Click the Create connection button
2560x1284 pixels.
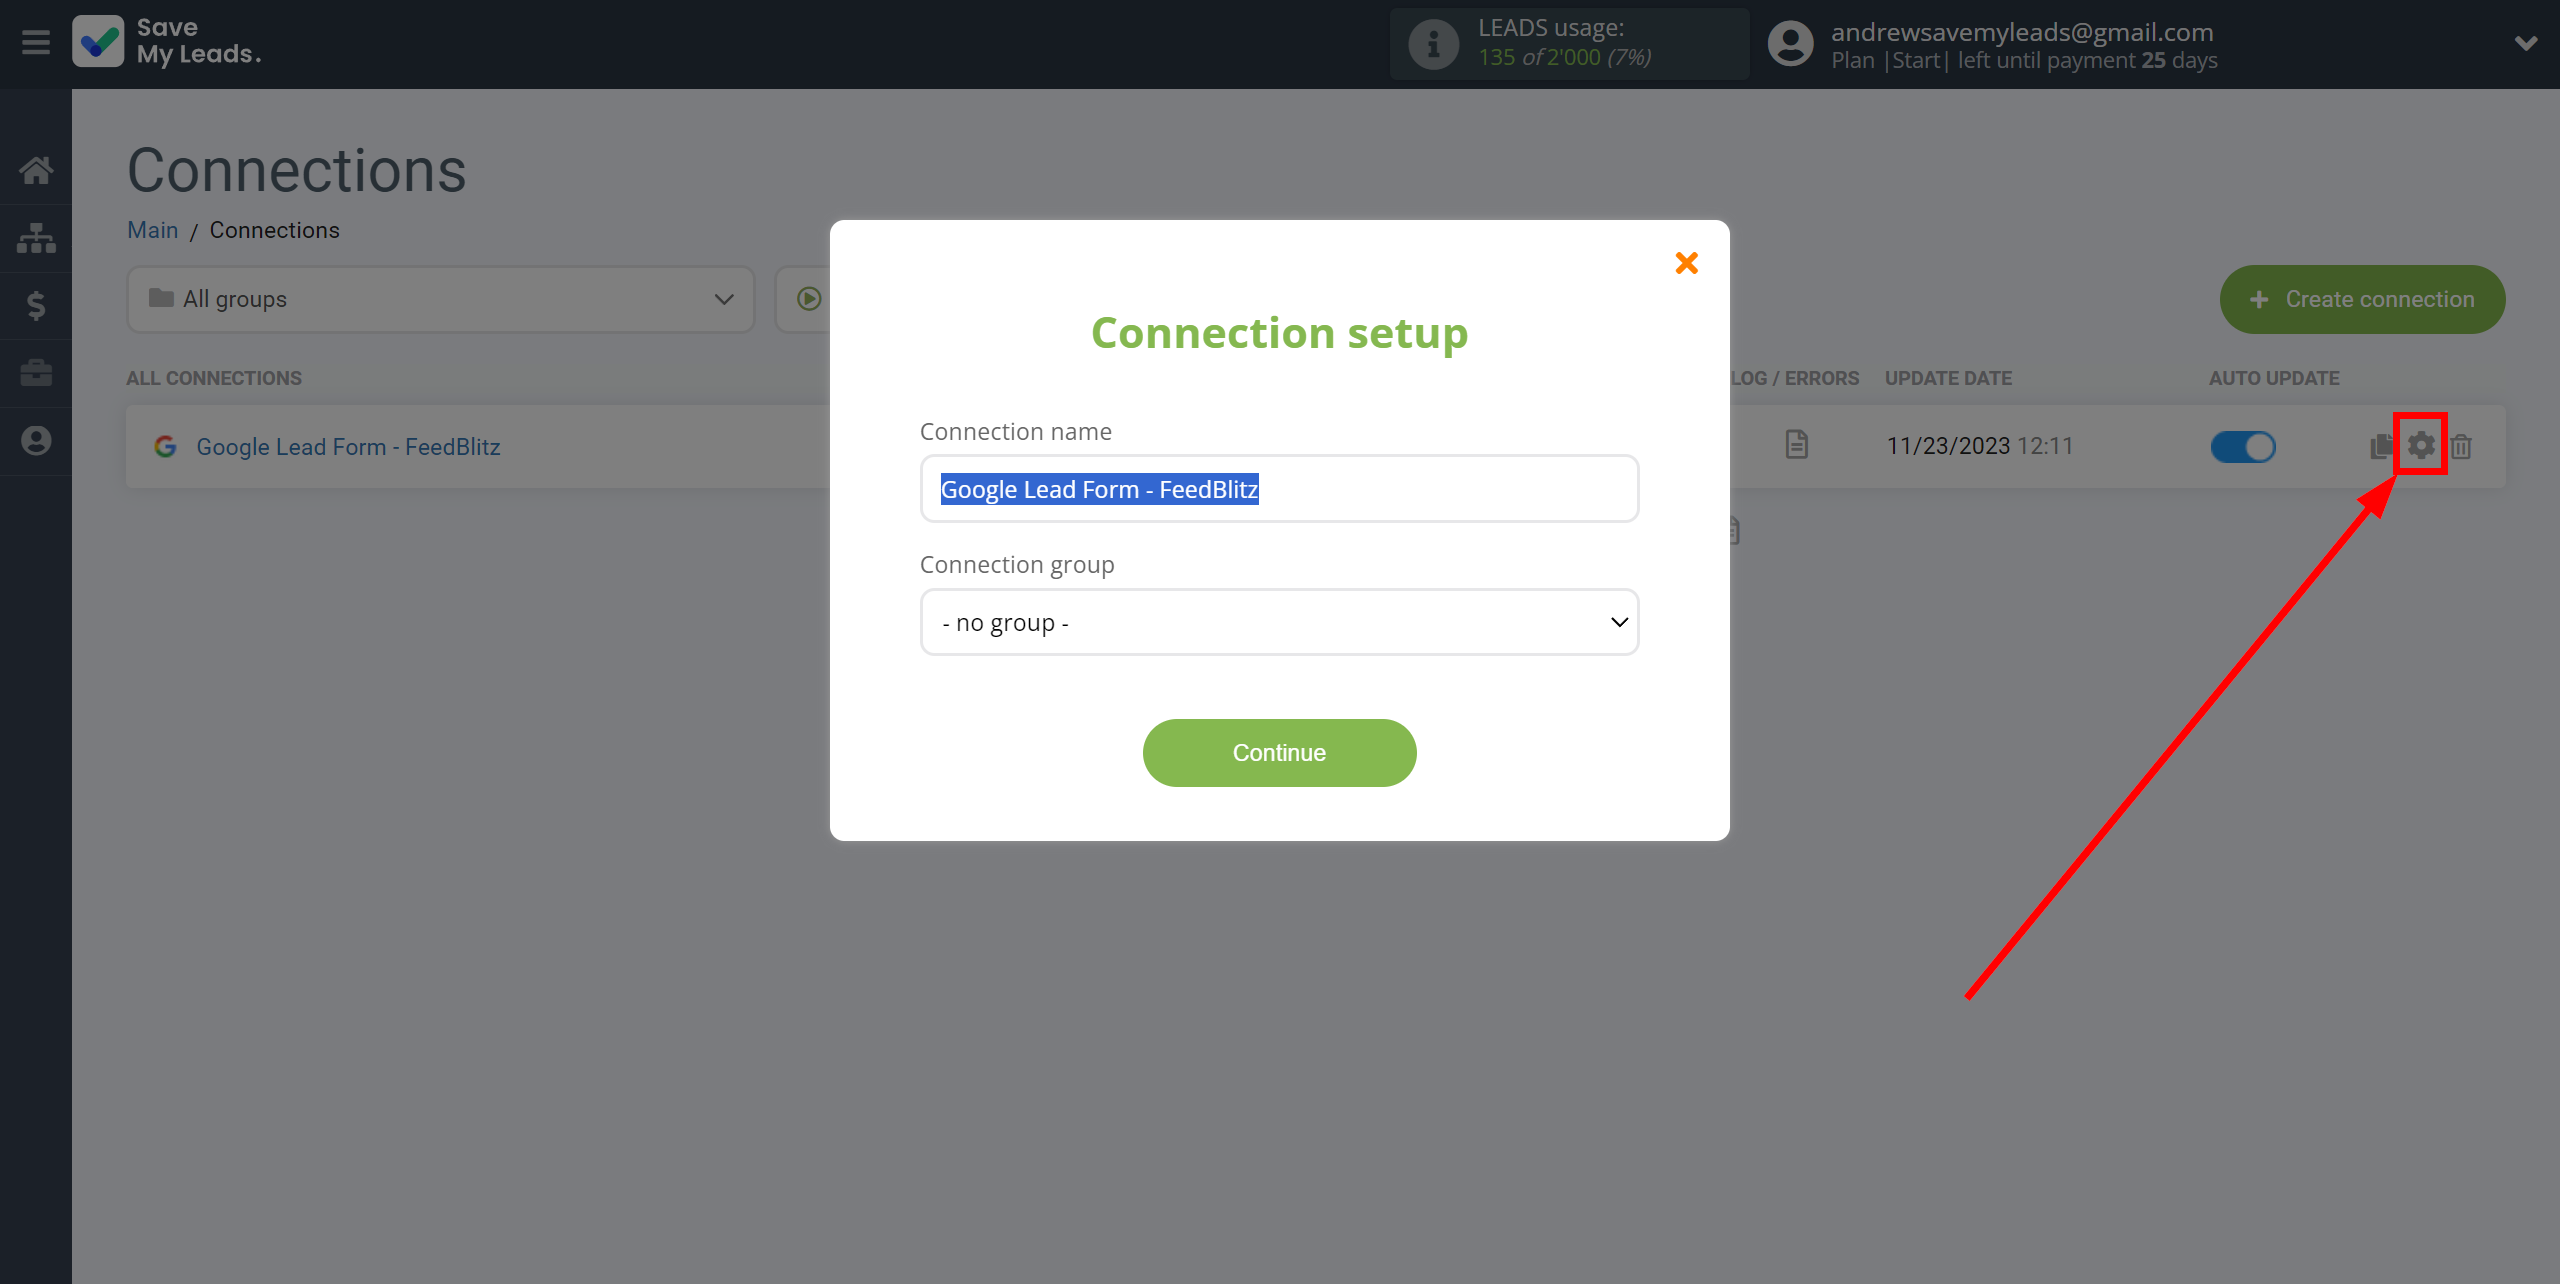2360,298
